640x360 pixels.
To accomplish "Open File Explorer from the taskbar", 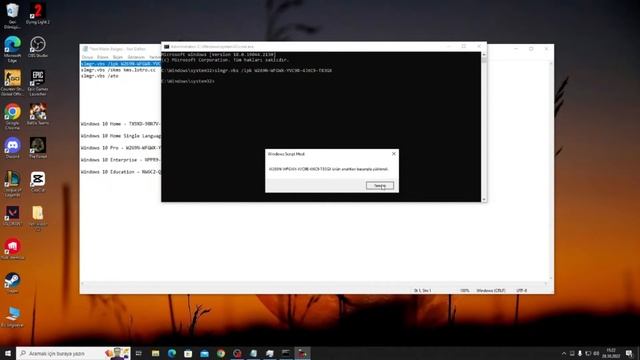I will (155, 353).
